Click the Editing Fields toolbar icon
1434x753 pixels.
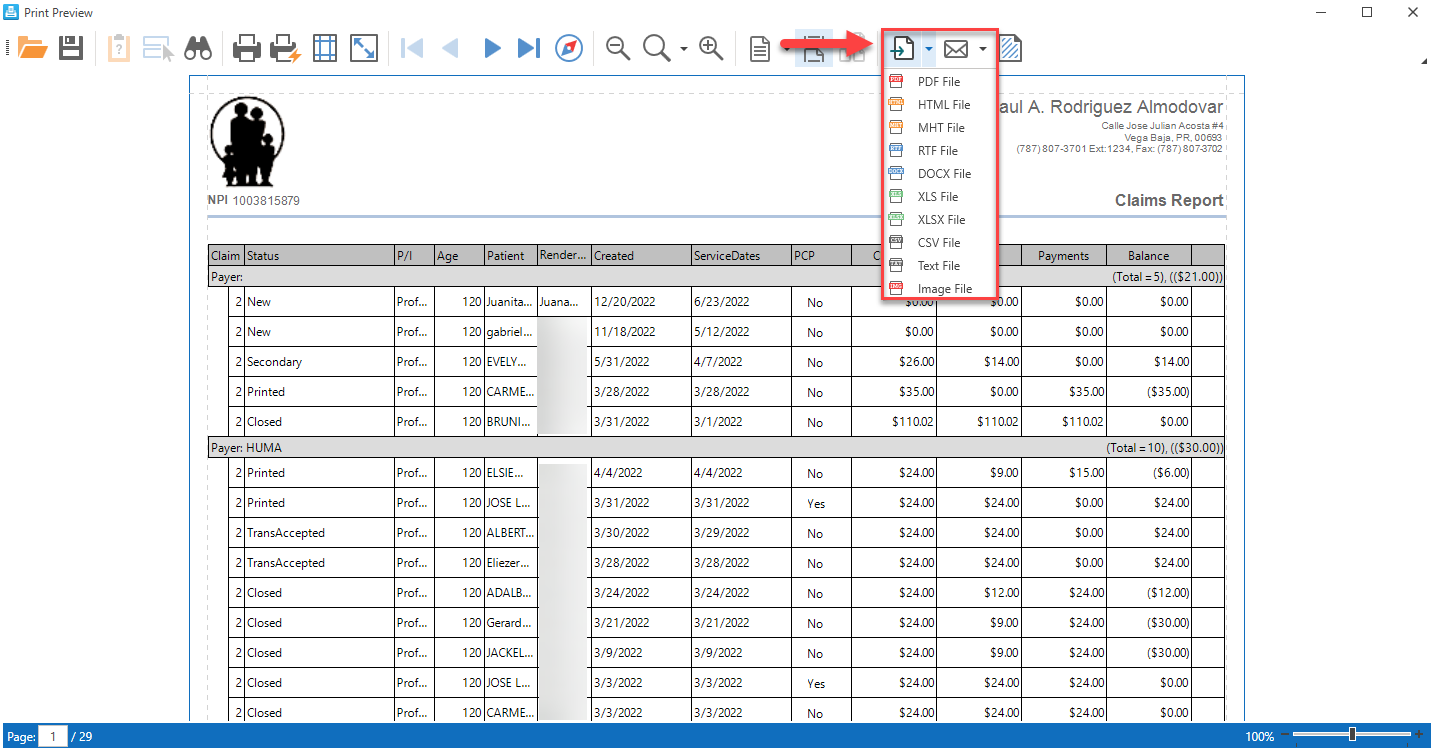coord(158,48)
